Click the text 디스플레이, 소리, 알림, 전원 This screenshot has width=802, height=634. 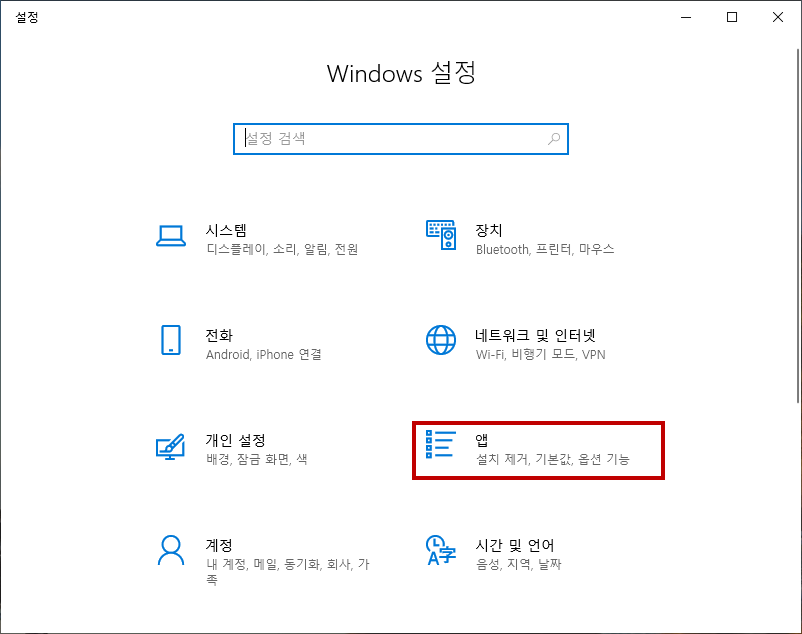click(282, 250)
